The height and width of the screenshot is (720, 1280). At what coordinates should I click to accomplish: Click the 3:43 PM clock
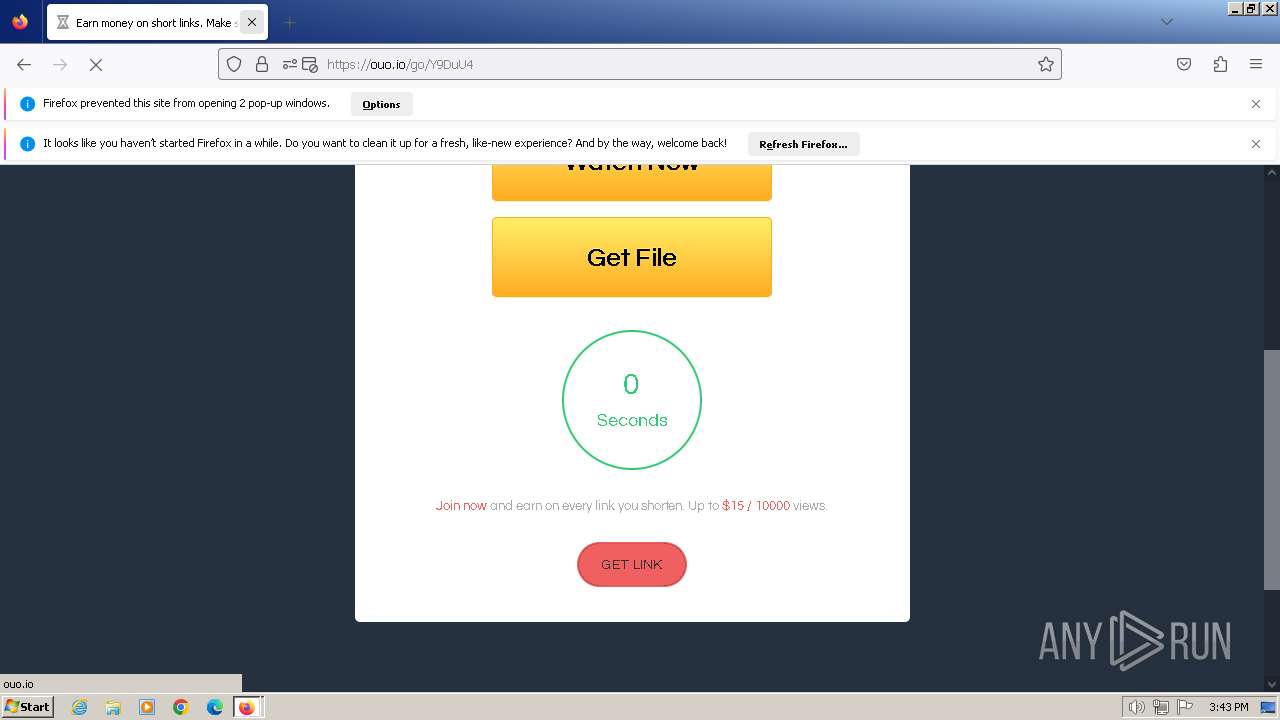(1228, 707)
